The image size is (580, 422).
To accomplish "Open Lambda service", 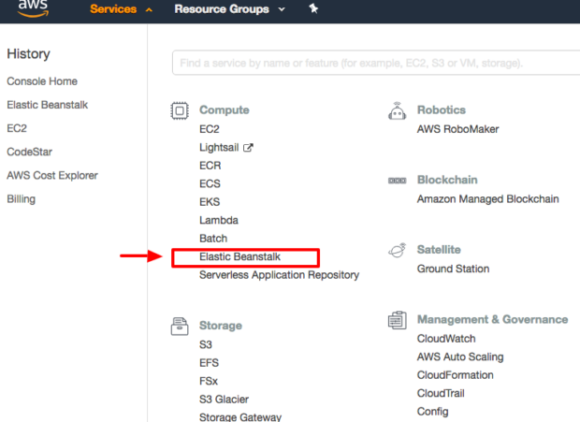I will (x=219, y=220).
